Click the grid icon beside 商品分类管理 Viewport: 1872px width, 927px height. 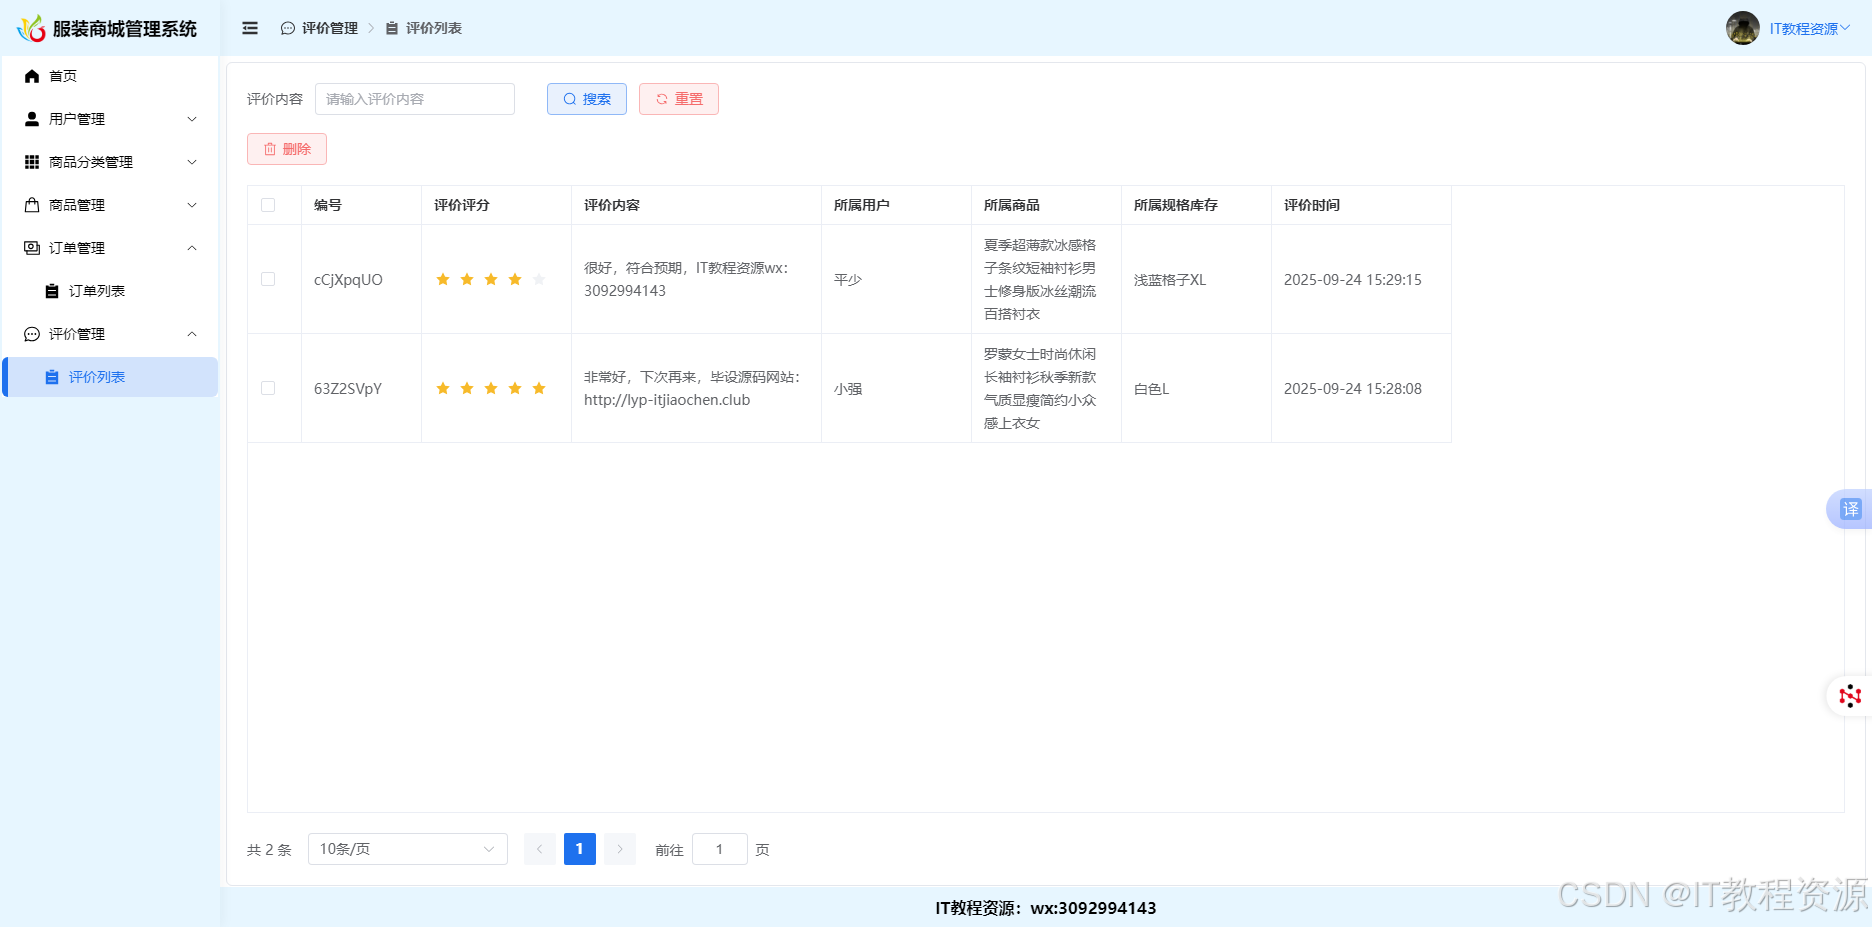(x=32, y=162)
